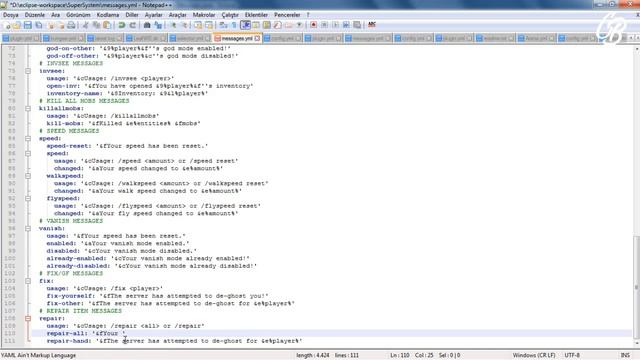Toggle Show All Characters toolbar button
The height and width of the screenshot is (360, 640).
point(234,25)
